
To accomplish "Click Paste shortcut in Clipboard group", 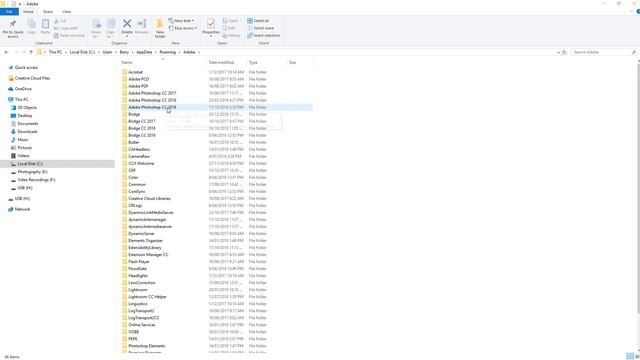I will coord(69,36).
